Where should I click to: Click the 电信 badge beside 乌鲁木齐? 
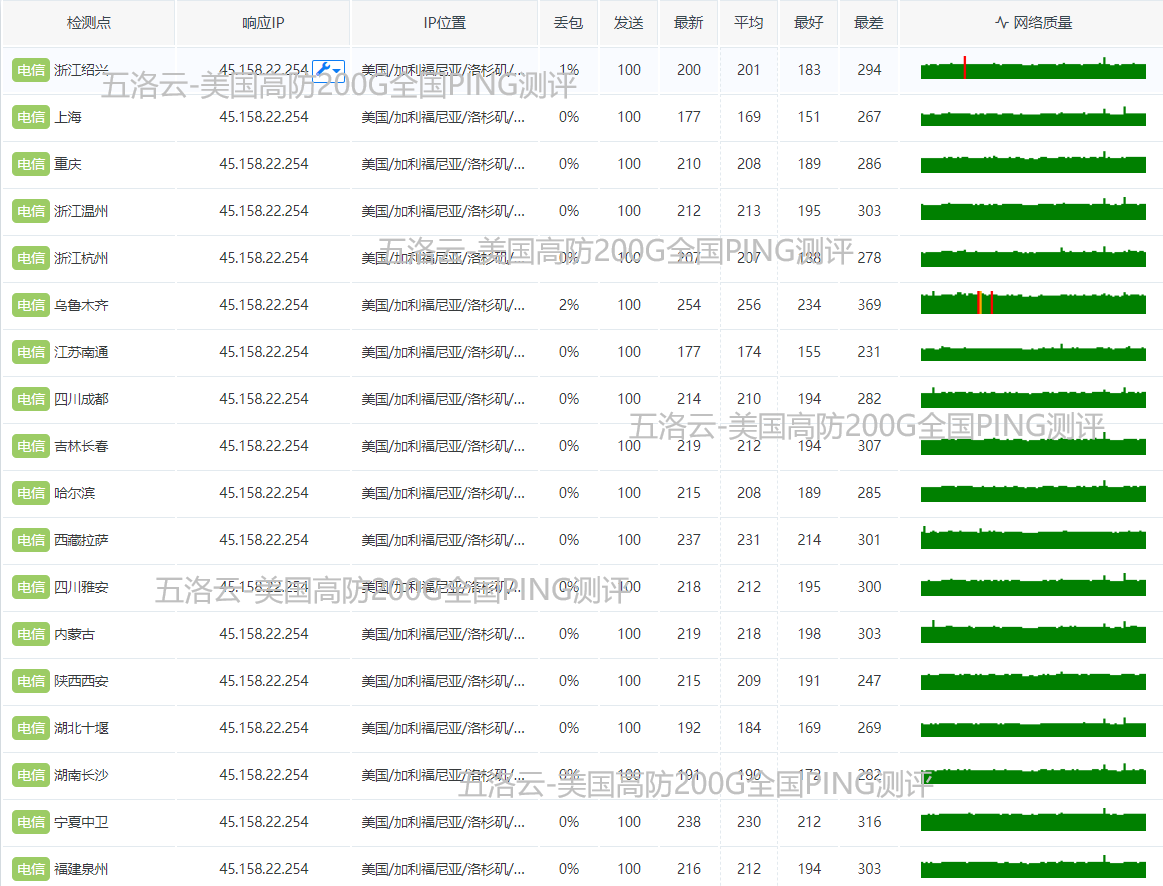click(x=30, y=305)
